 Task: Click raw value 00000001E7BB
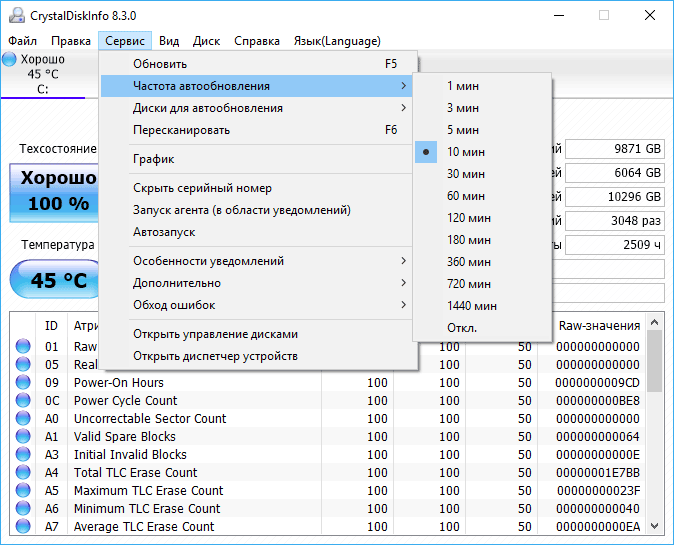tap(598, 473)
